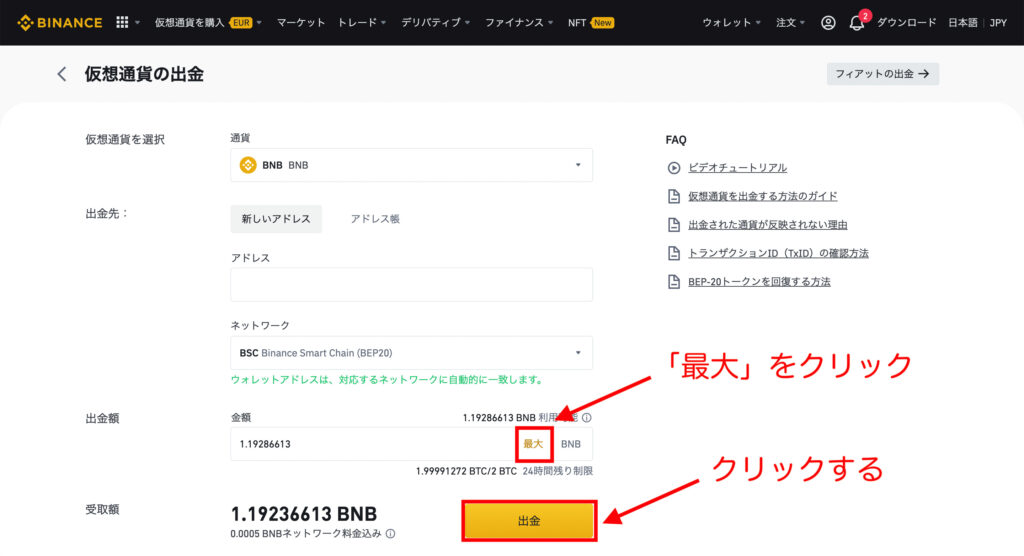Open the user account profile icon

point(828,23)
